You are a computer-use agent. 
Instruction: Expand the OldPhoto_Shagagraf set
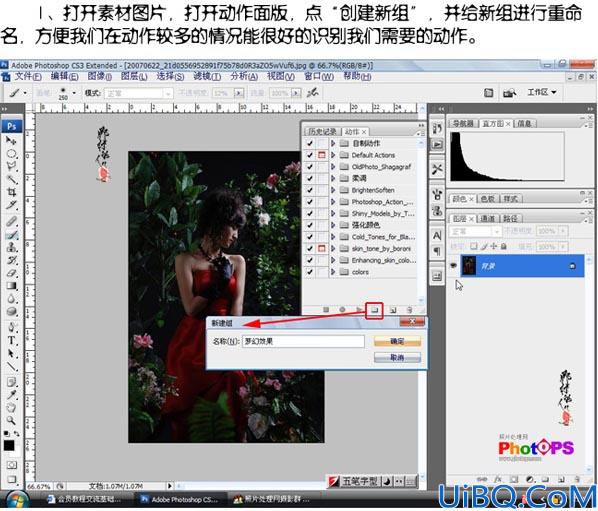click(x=333, y=167)
